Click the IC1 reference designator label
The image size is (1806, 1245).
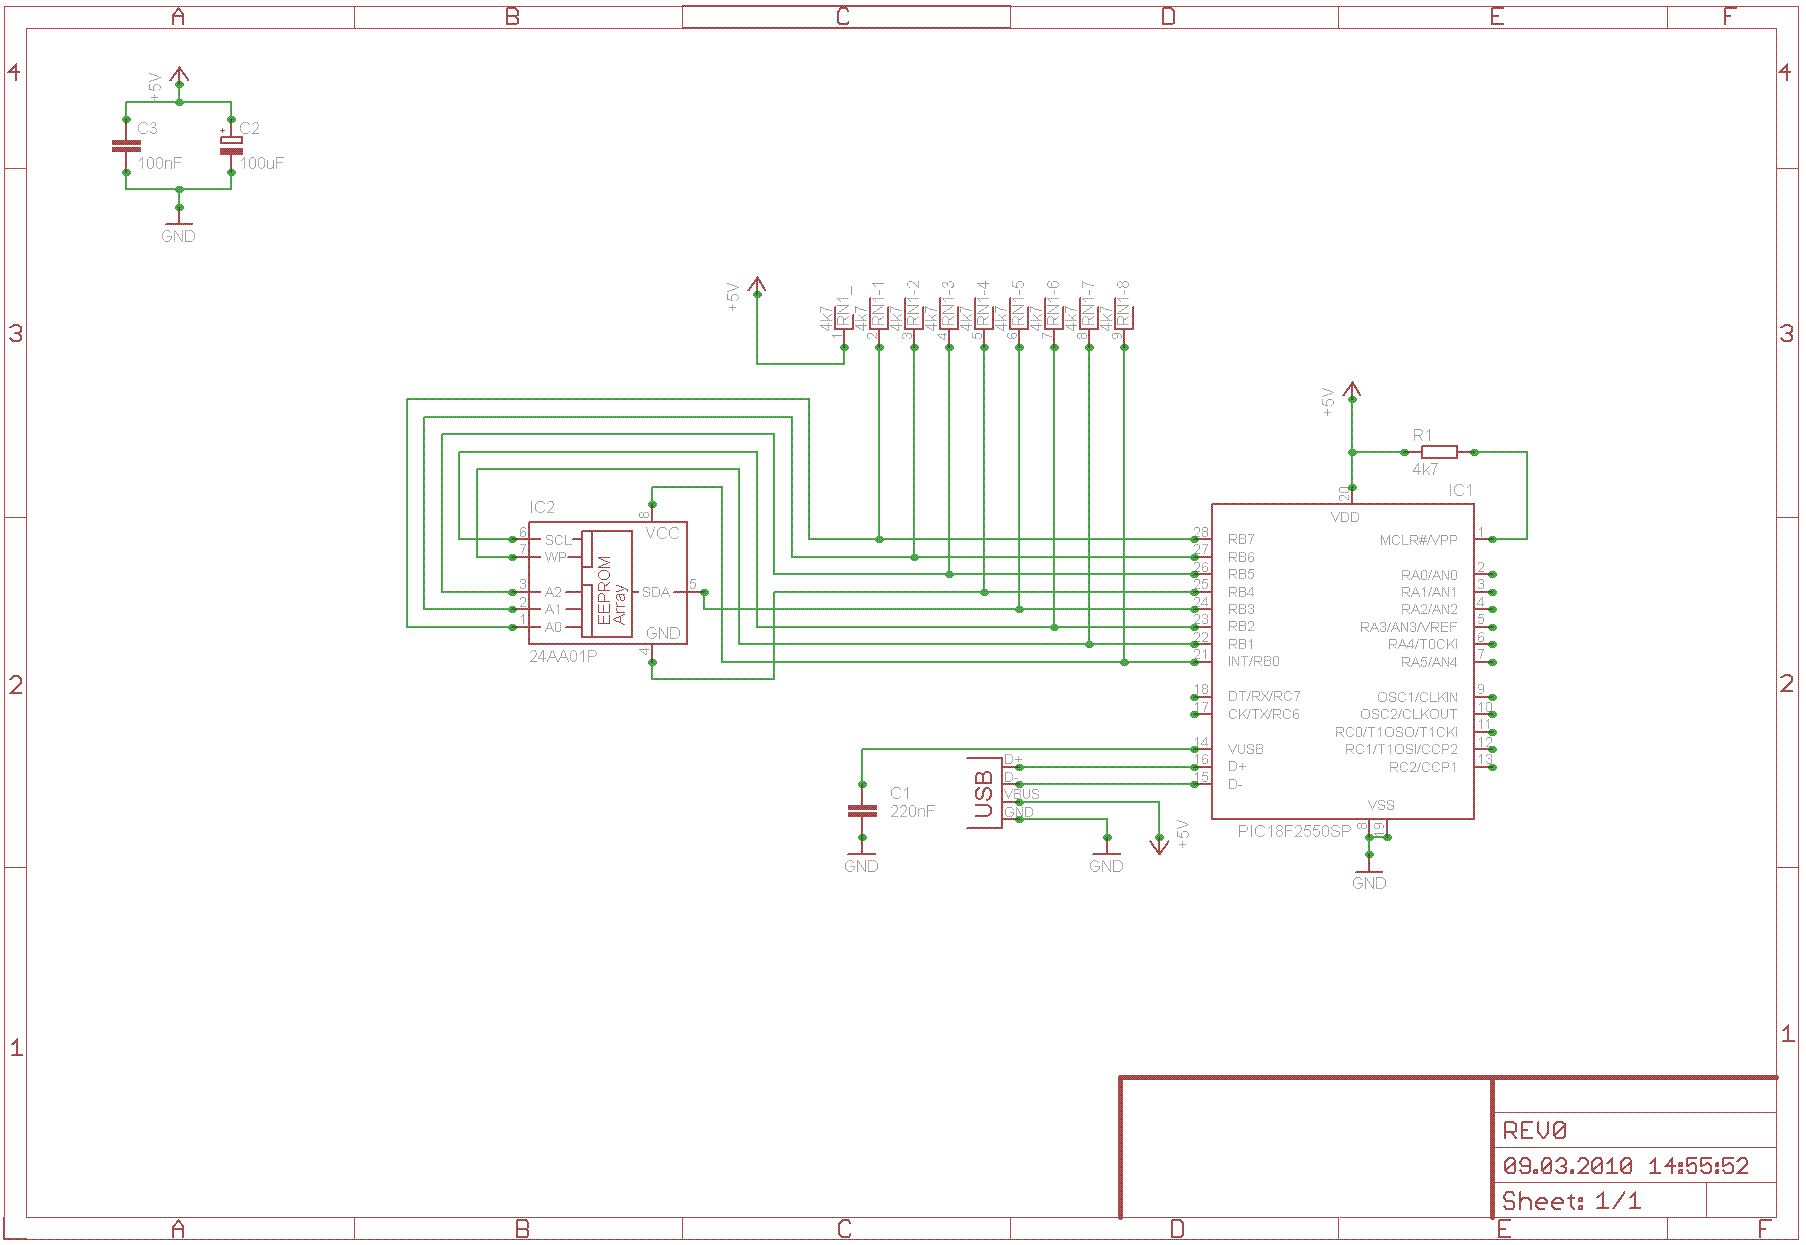pos(1461,490)
